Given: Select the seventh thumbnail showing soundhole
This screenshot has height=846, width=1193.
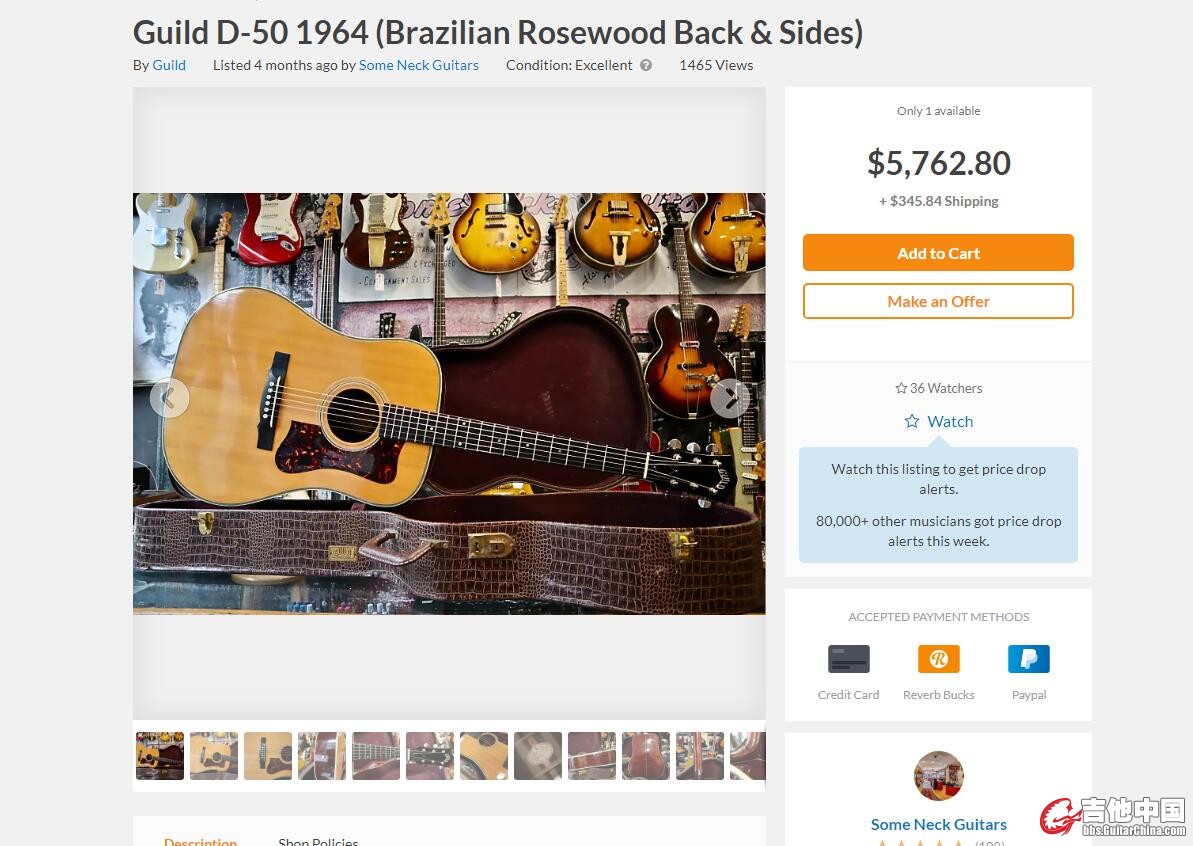Looking at the screenshot, I should [x=484, y=755].
